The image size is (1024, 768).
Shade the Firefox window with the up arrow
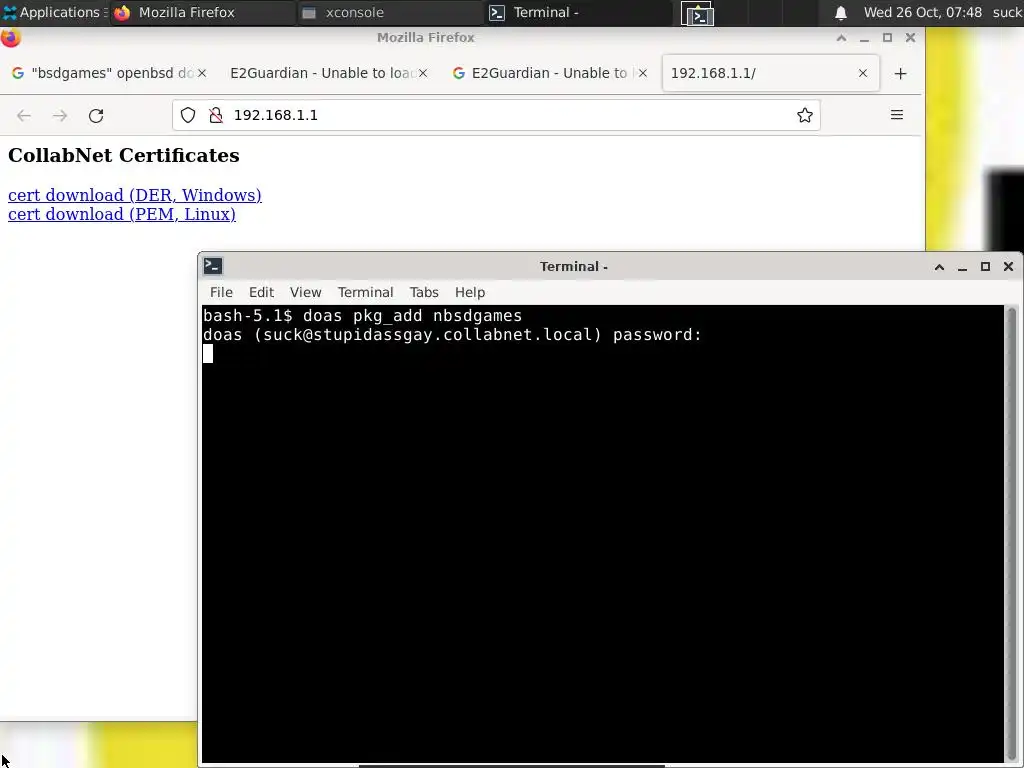(x=841, y=38)
